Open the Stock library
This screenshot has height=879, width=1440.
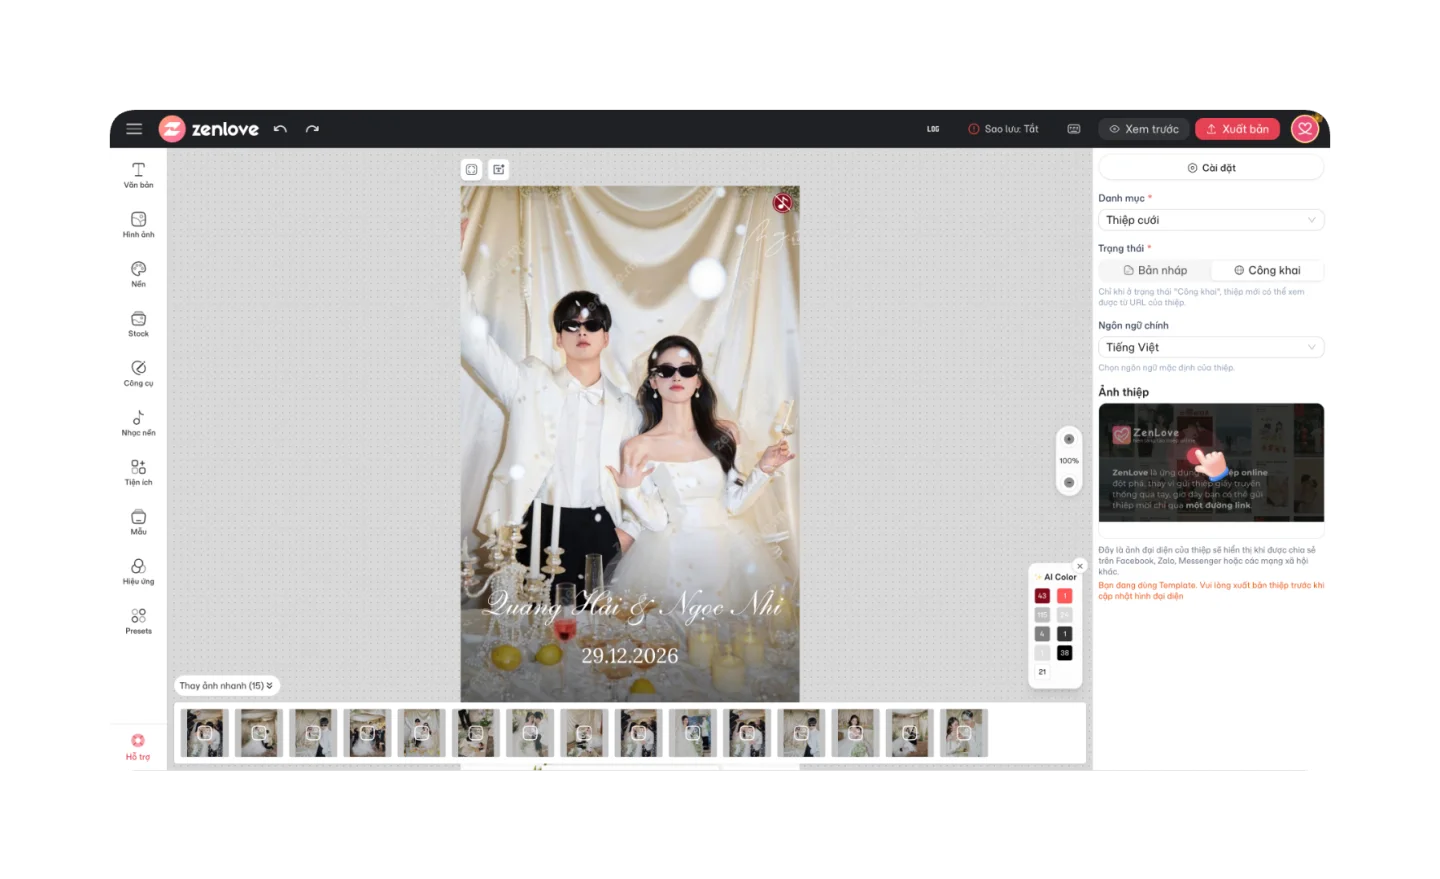[x=138, y=324]
